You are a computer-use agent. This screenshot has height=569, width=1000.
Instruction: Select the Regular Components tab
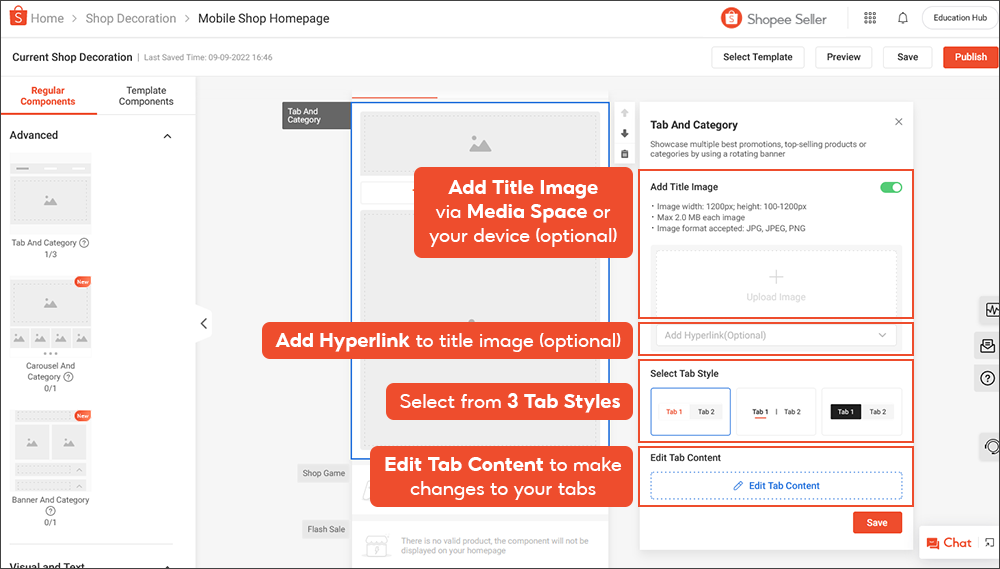pyautogui.click(x=48, y=96)
